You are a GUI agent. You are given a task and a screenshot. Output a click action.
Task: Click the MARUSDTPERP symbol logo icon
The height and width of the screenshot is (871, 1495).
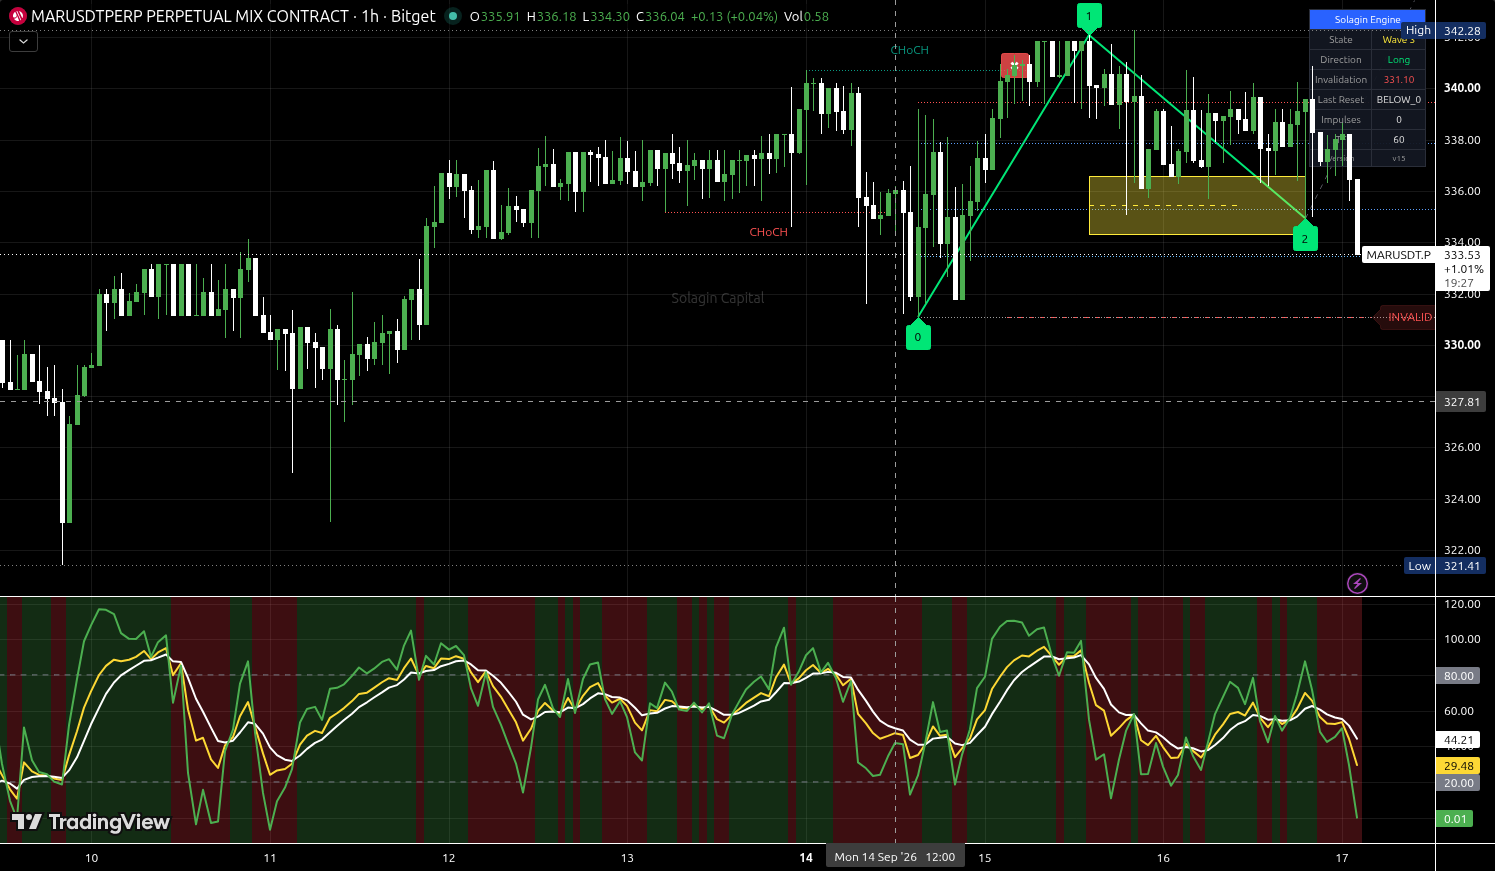pos(17,17)
